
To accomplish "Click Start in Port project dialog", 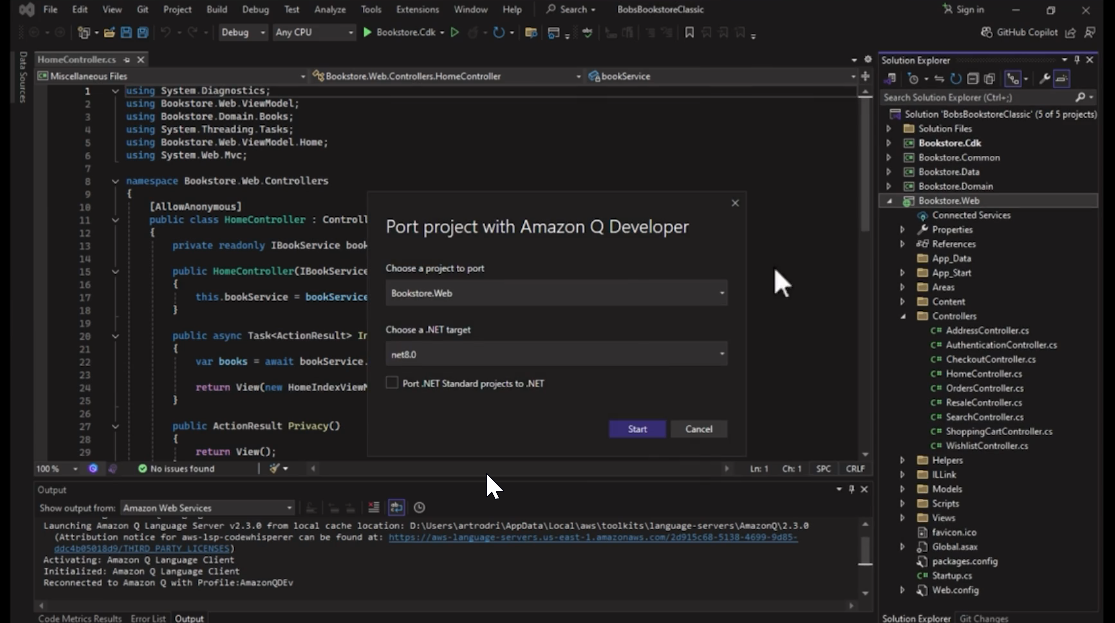I will coord(637,429).
